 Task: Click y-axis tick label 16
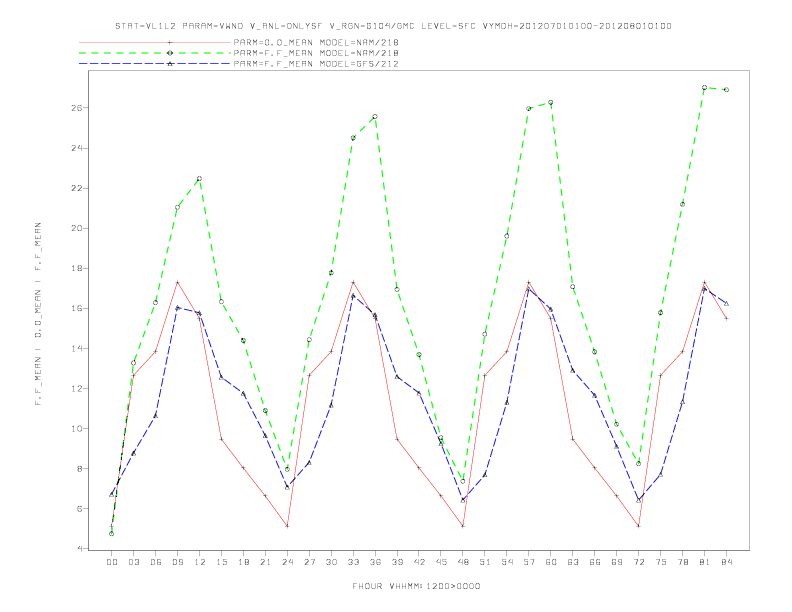76,309
